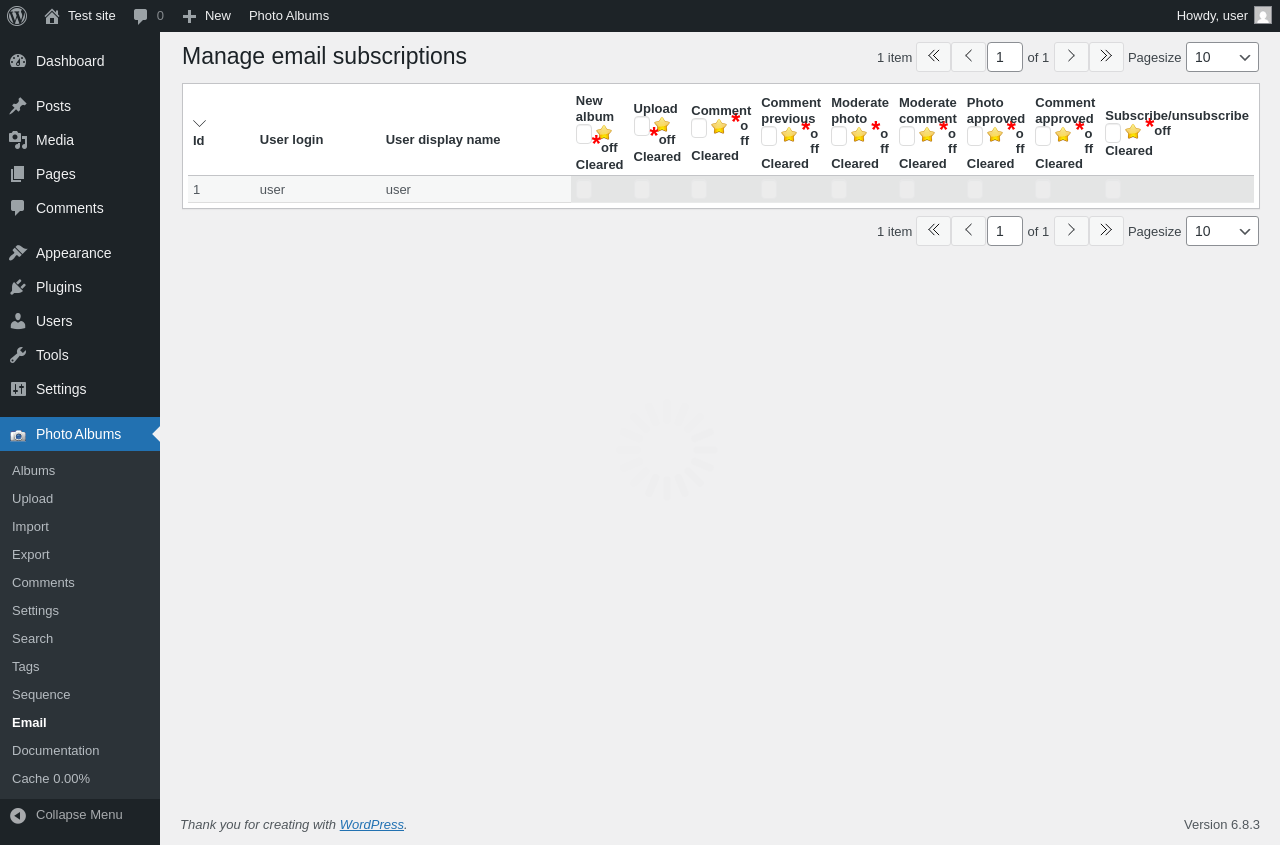The height and width of the screenshot is (845, 1280).
Task: Open the Test site home icon
Action: [x=52, y=16]
